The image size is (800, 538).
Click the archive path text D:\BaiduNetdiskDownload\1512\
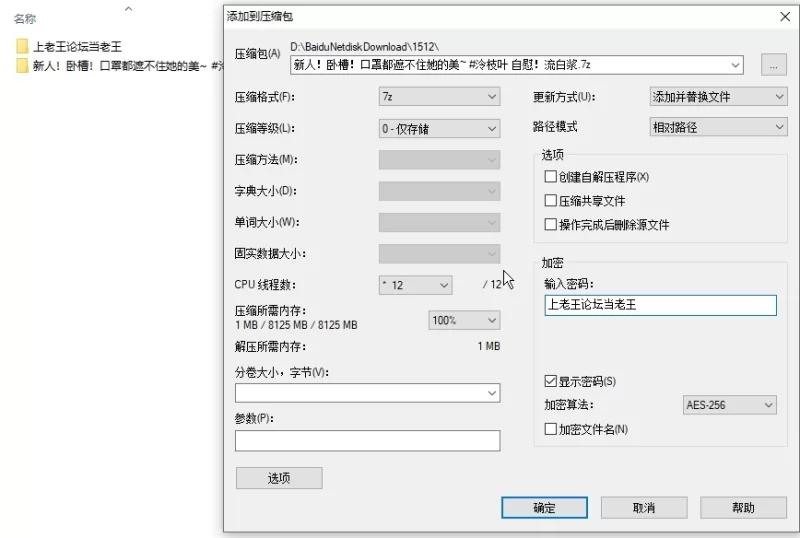point(365,47)
